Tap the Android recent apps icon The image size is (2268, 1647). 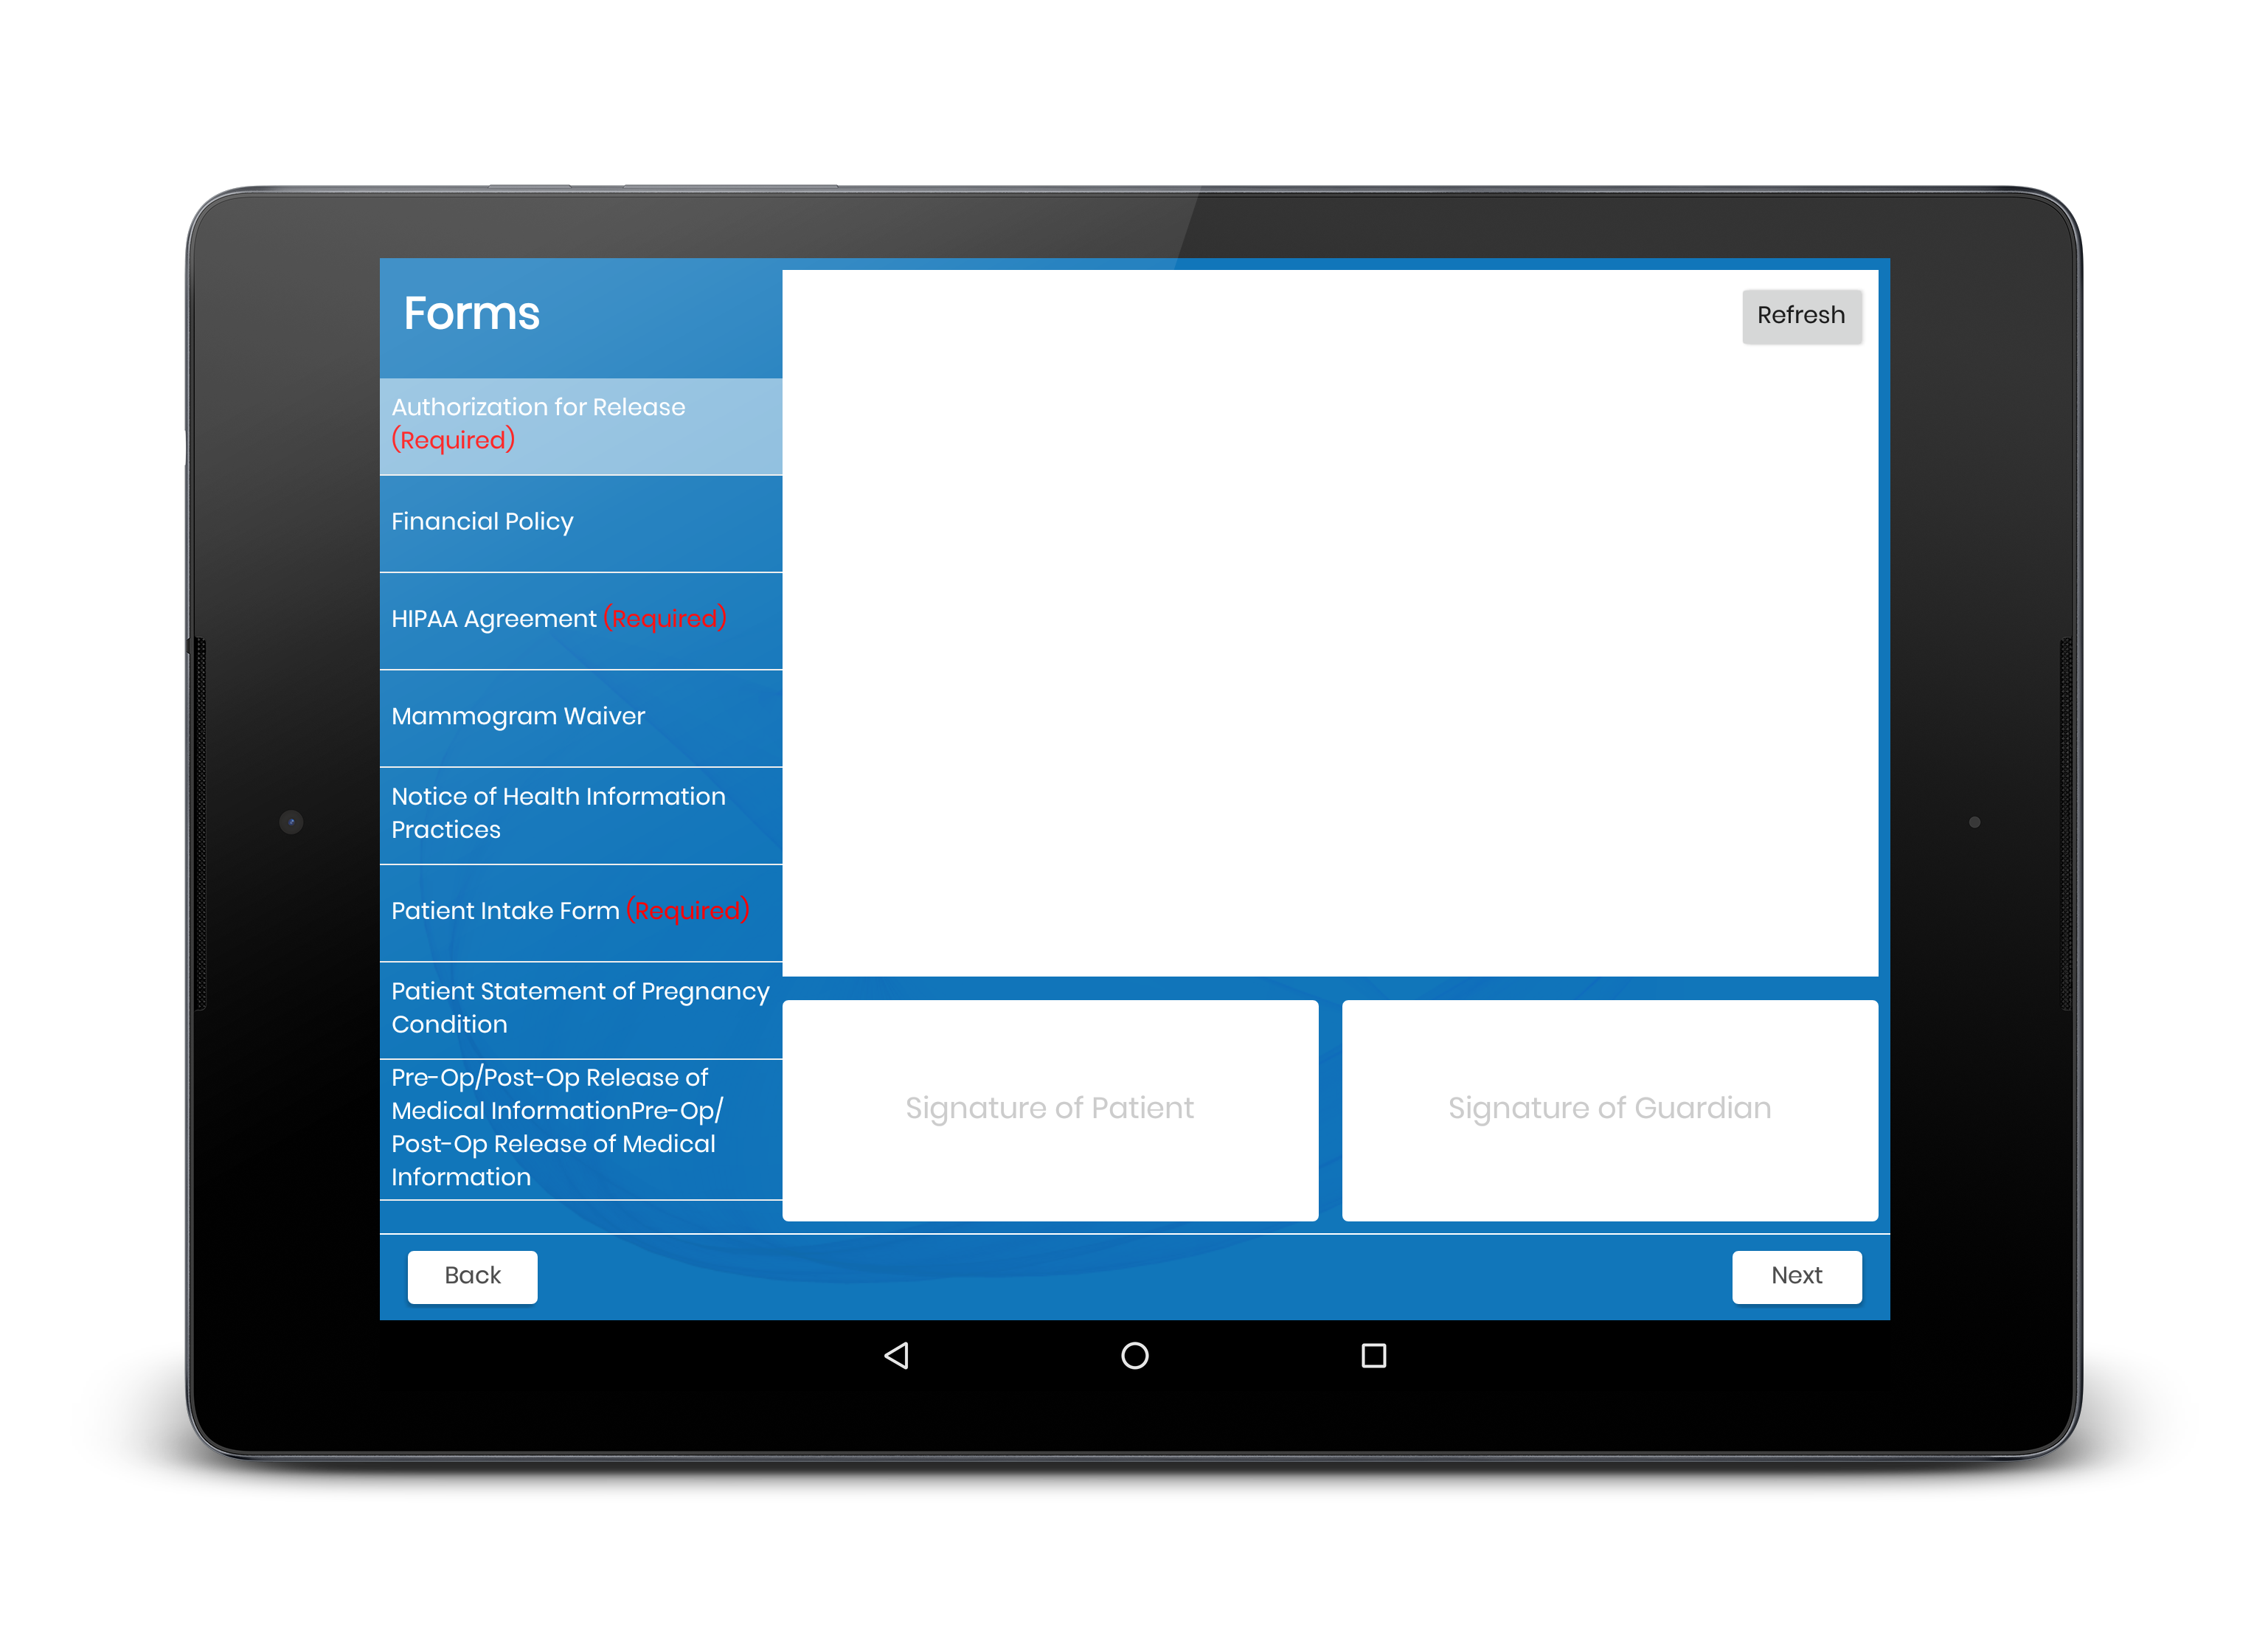click(1373, 1356)
